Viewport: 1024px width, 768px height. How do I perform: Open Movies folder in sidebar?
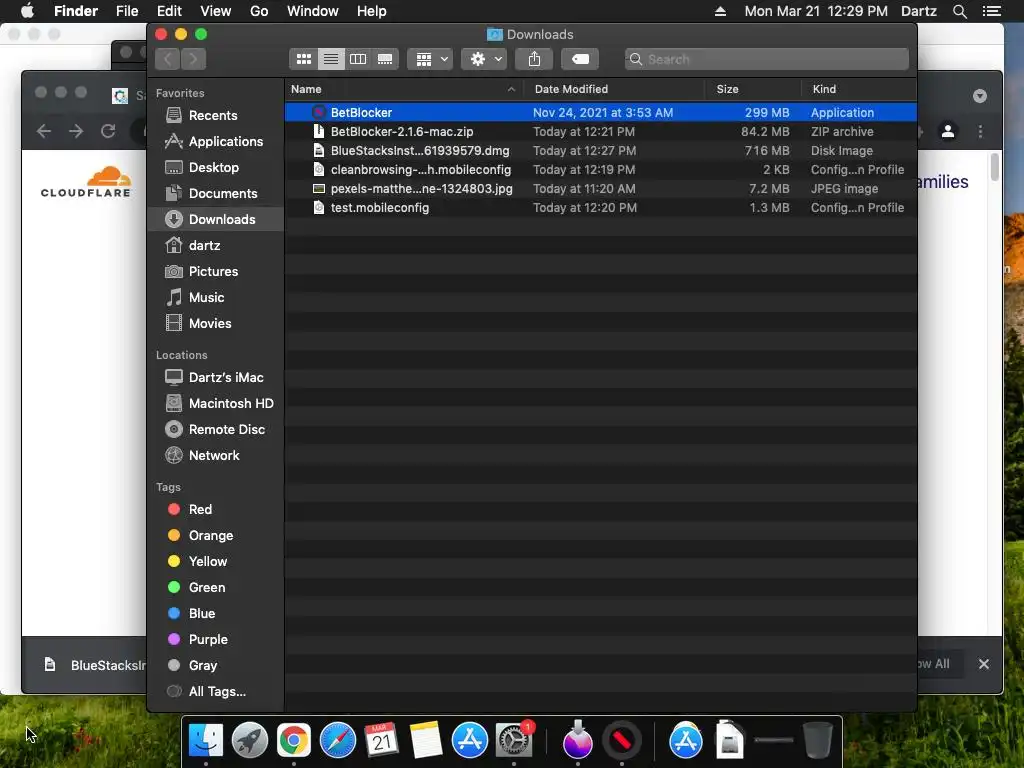[216, 324]
